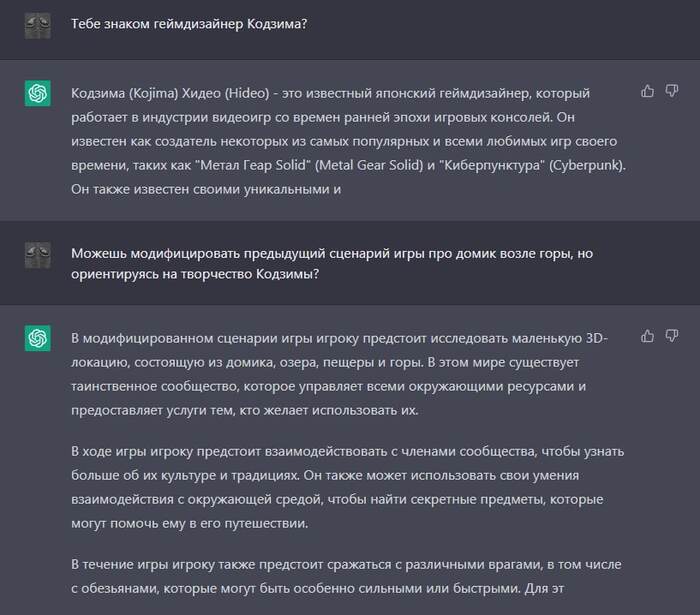This screenshot has height=615, width=700.
Task: Like the modified game scenario response
Action: click(x=647, y=336)
